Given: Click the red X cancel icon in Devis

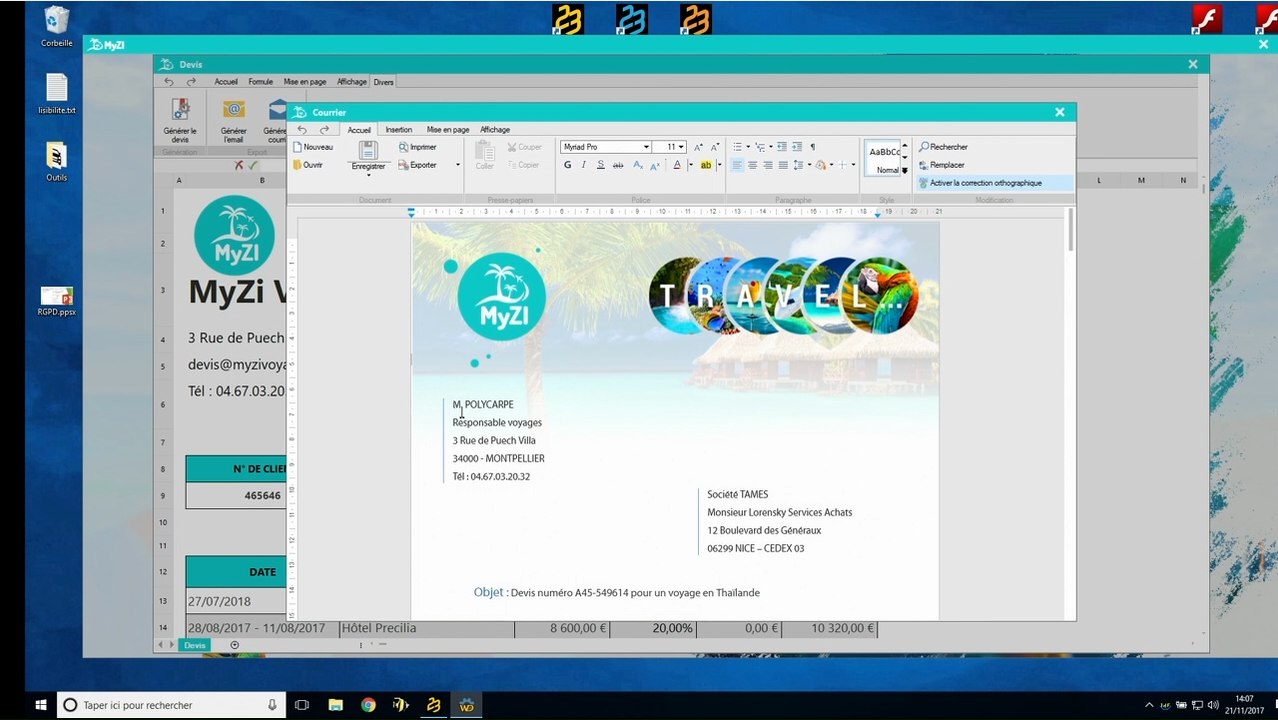Looking at the screenshot, I should tap(238, 166).
